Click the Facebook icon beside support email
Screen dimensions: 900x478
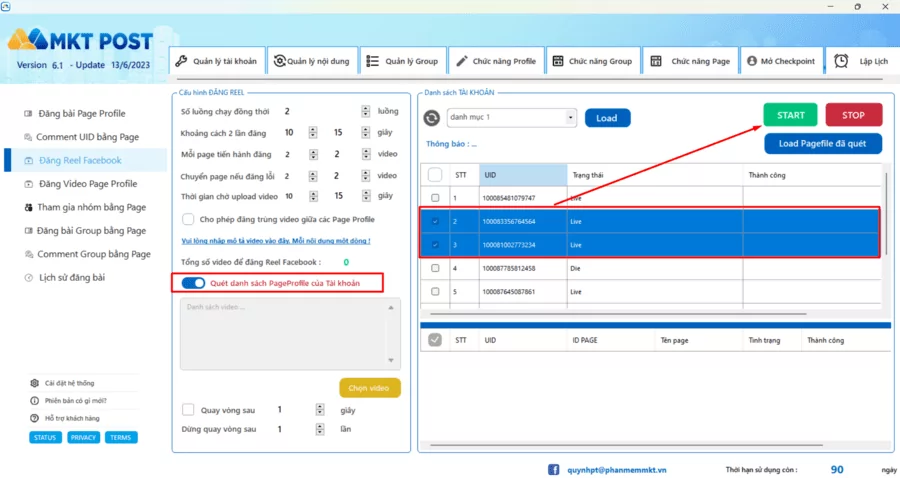(x=553, y=469)
